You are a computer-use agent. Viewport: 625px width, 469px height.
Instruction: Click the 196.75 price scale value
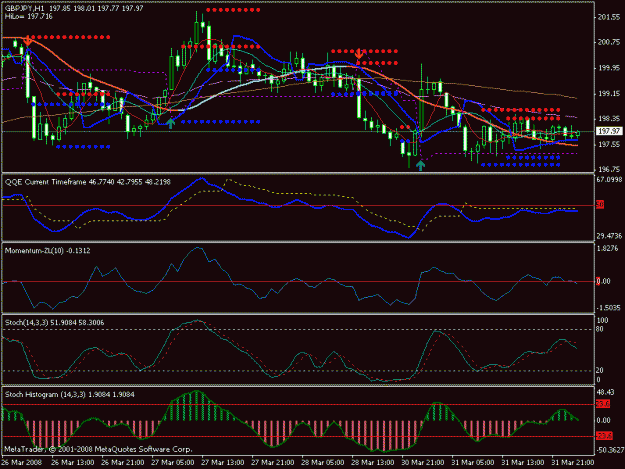(x=609, y=169)
